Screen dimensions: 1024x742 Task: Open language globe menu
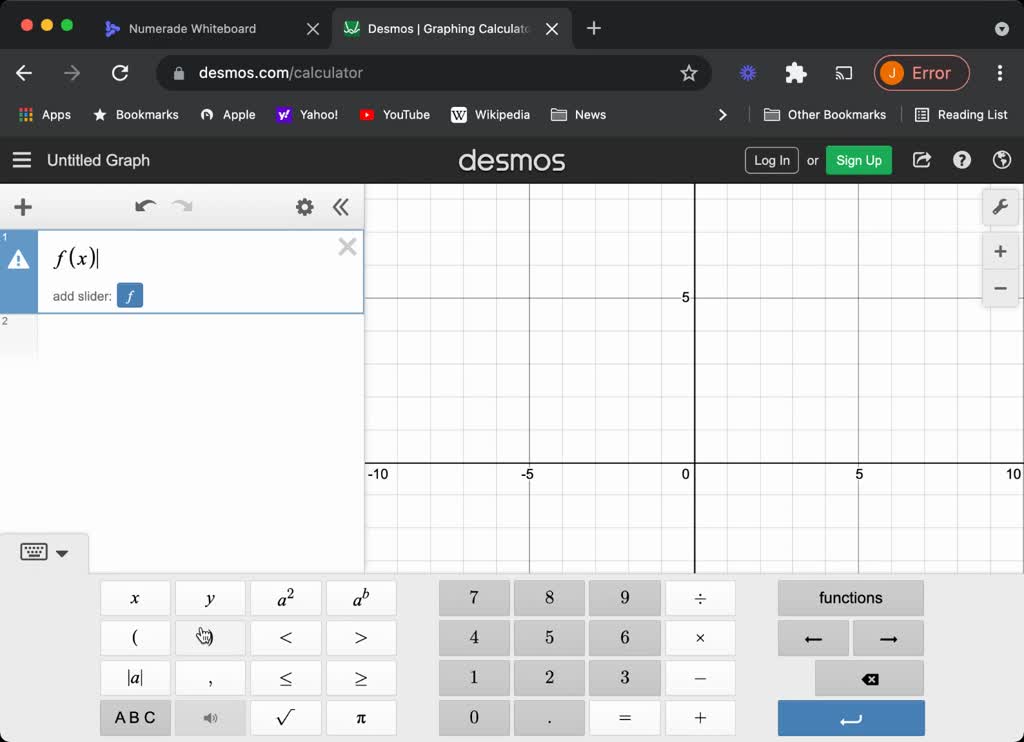point(1002,160)
